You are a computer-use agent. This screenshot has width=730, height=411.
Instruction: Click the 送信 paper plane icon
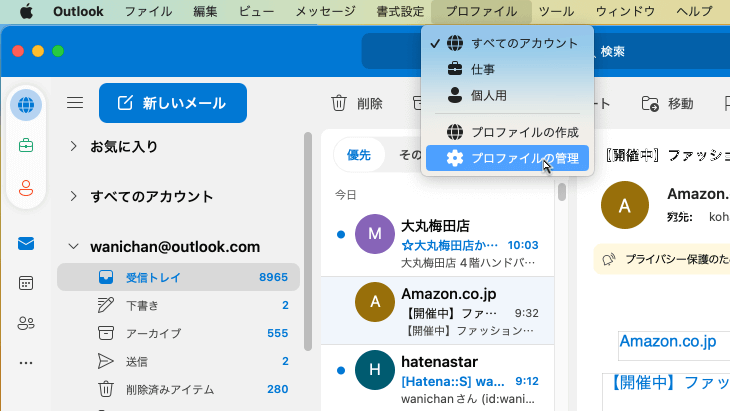106,361
